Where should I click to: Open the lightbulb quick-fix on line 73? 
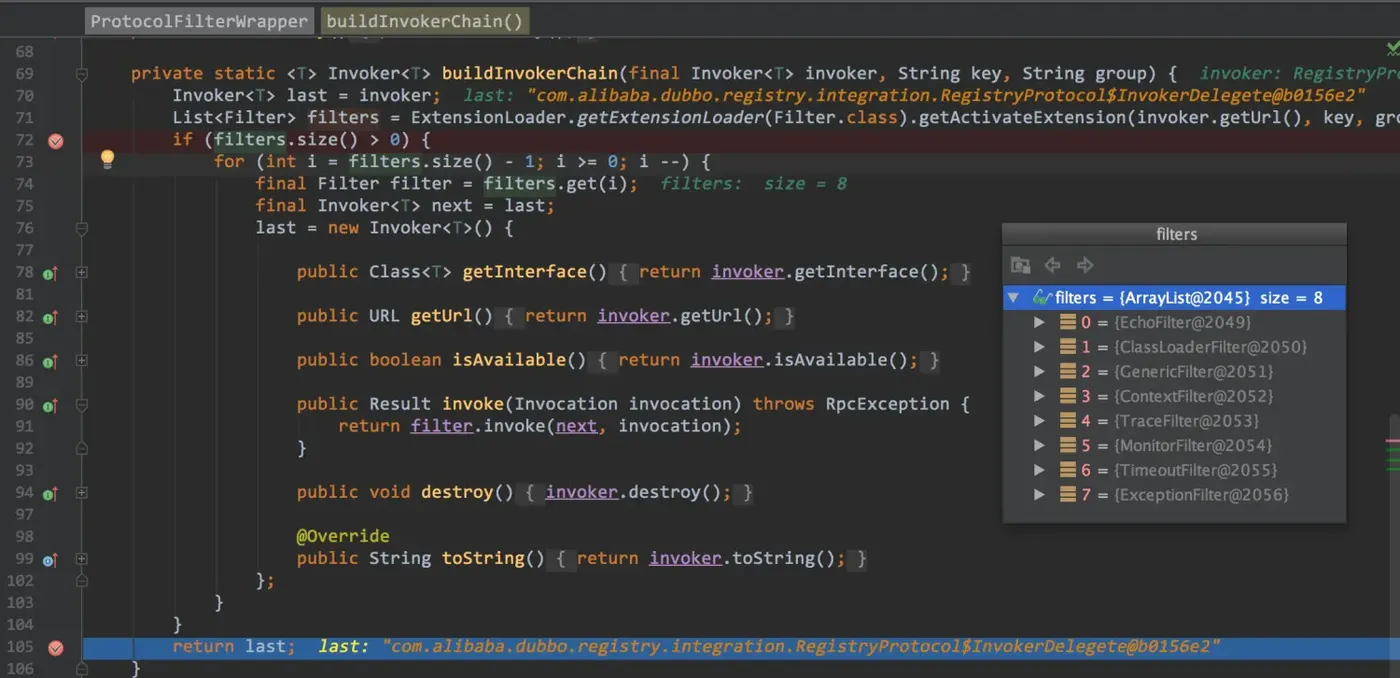[107, 160]
